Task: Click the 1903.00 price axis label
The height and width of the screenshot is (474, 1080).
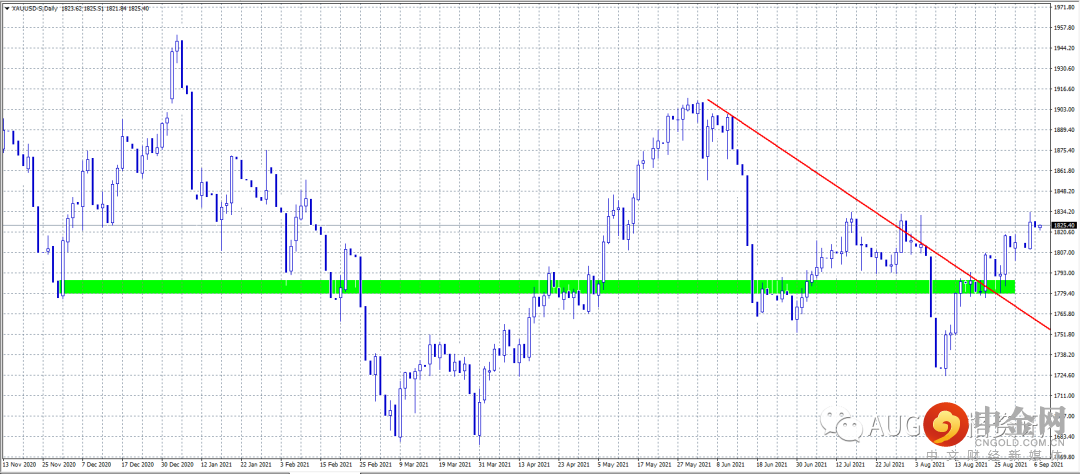Action: tap(1065, 110)
